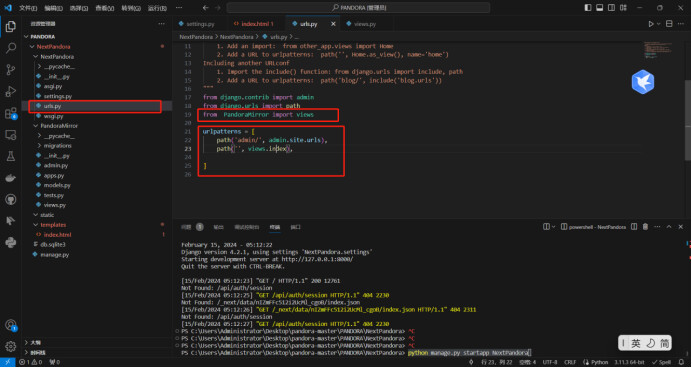Open the Manage gear menu
This screenshot has height=368, width=692.
(11, 346)
